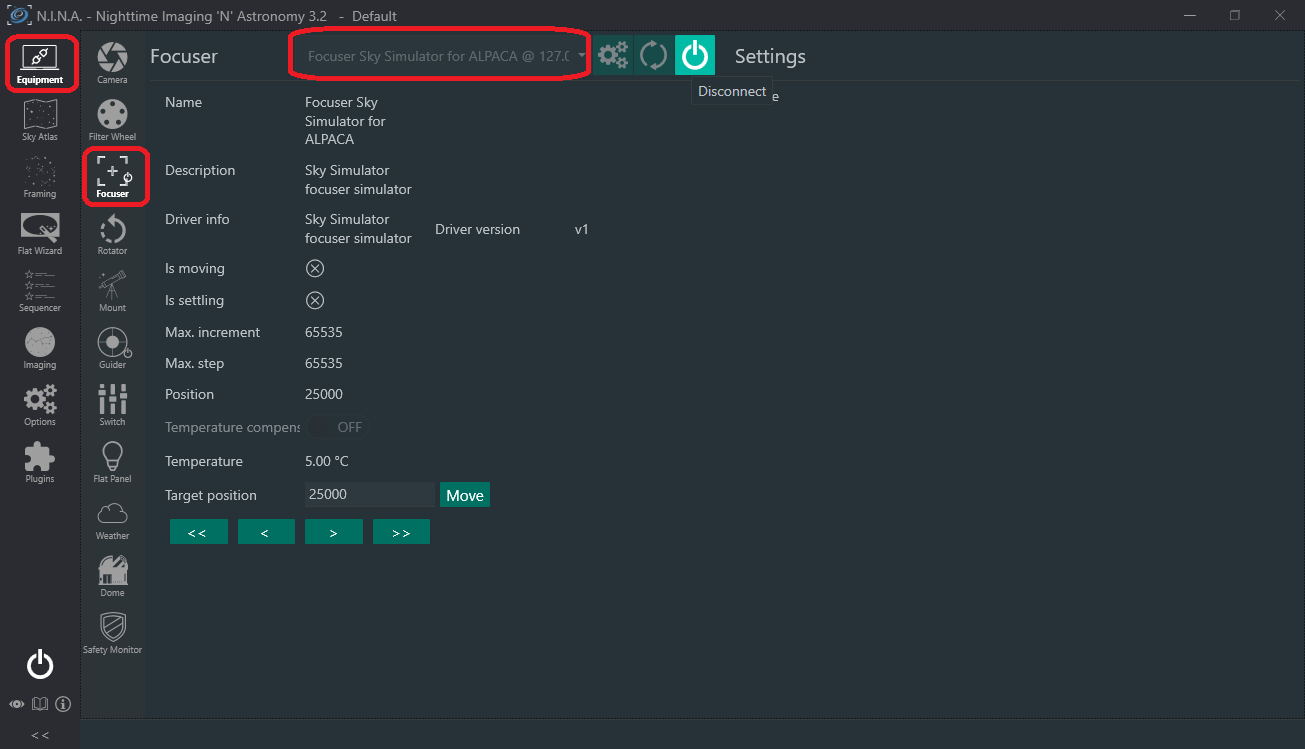Open the Rotator equipment page
Viewport: 1305px width, 749px height.
pyautogui.click(x=112, y=235)
